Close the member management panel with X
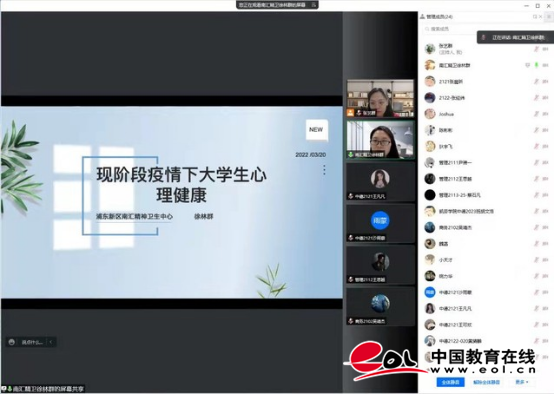 (540, 17)
